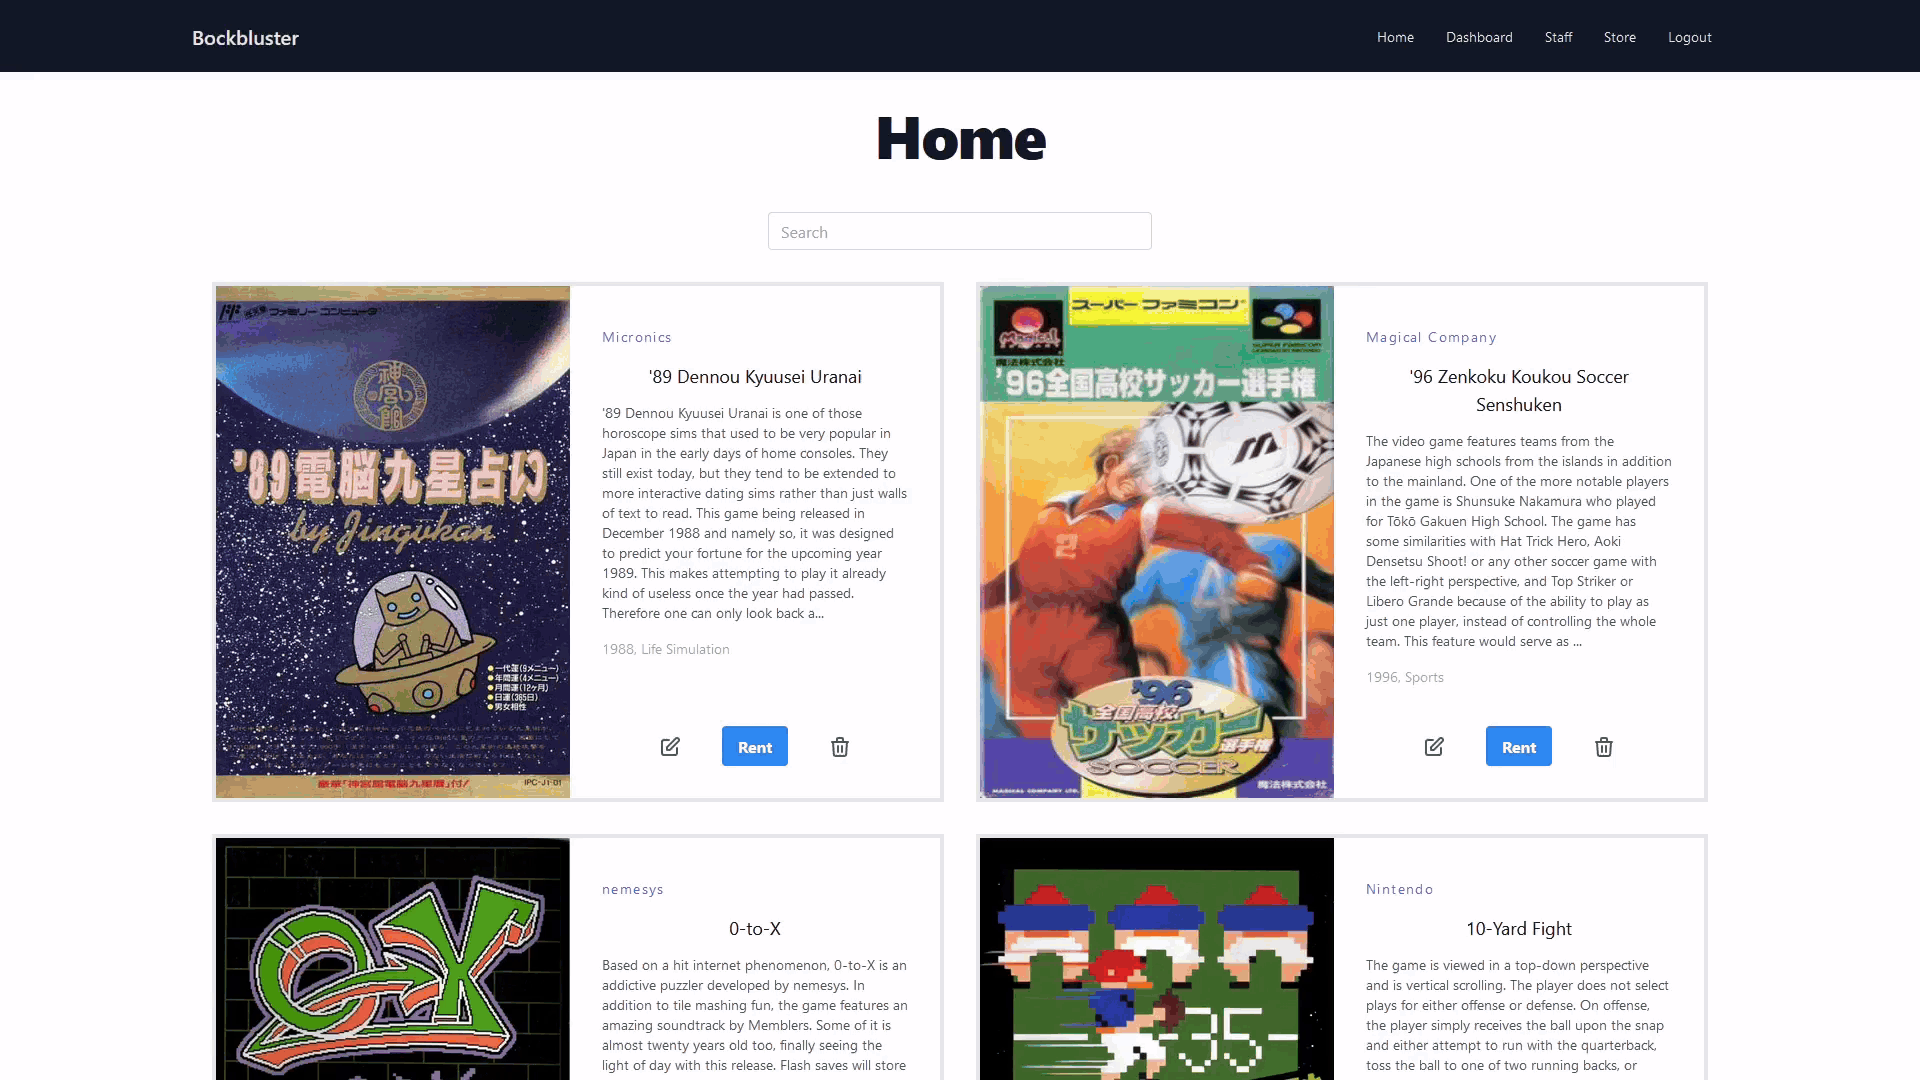Click the delete icon for '96 Zenkoku Koukou Soccer
This screenshot has width=1920, height=1080.
(1604, 748)
